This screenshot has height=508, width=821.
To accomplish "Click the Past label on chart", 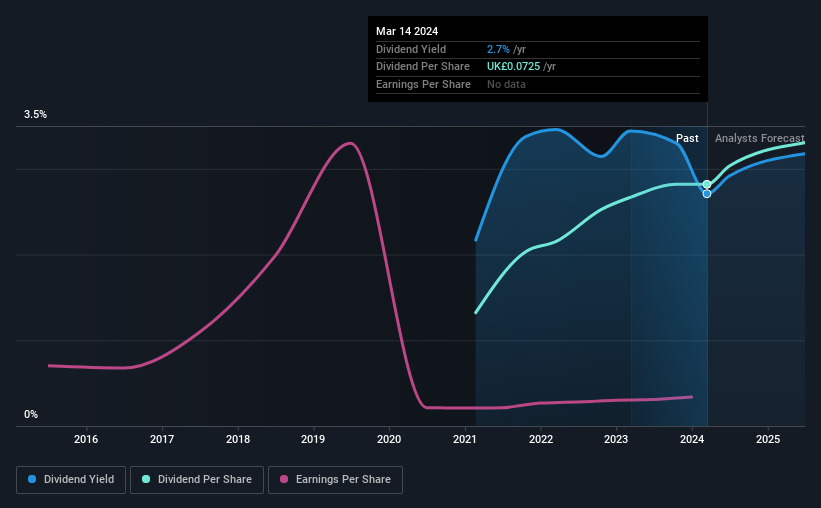I will point(687,138).
